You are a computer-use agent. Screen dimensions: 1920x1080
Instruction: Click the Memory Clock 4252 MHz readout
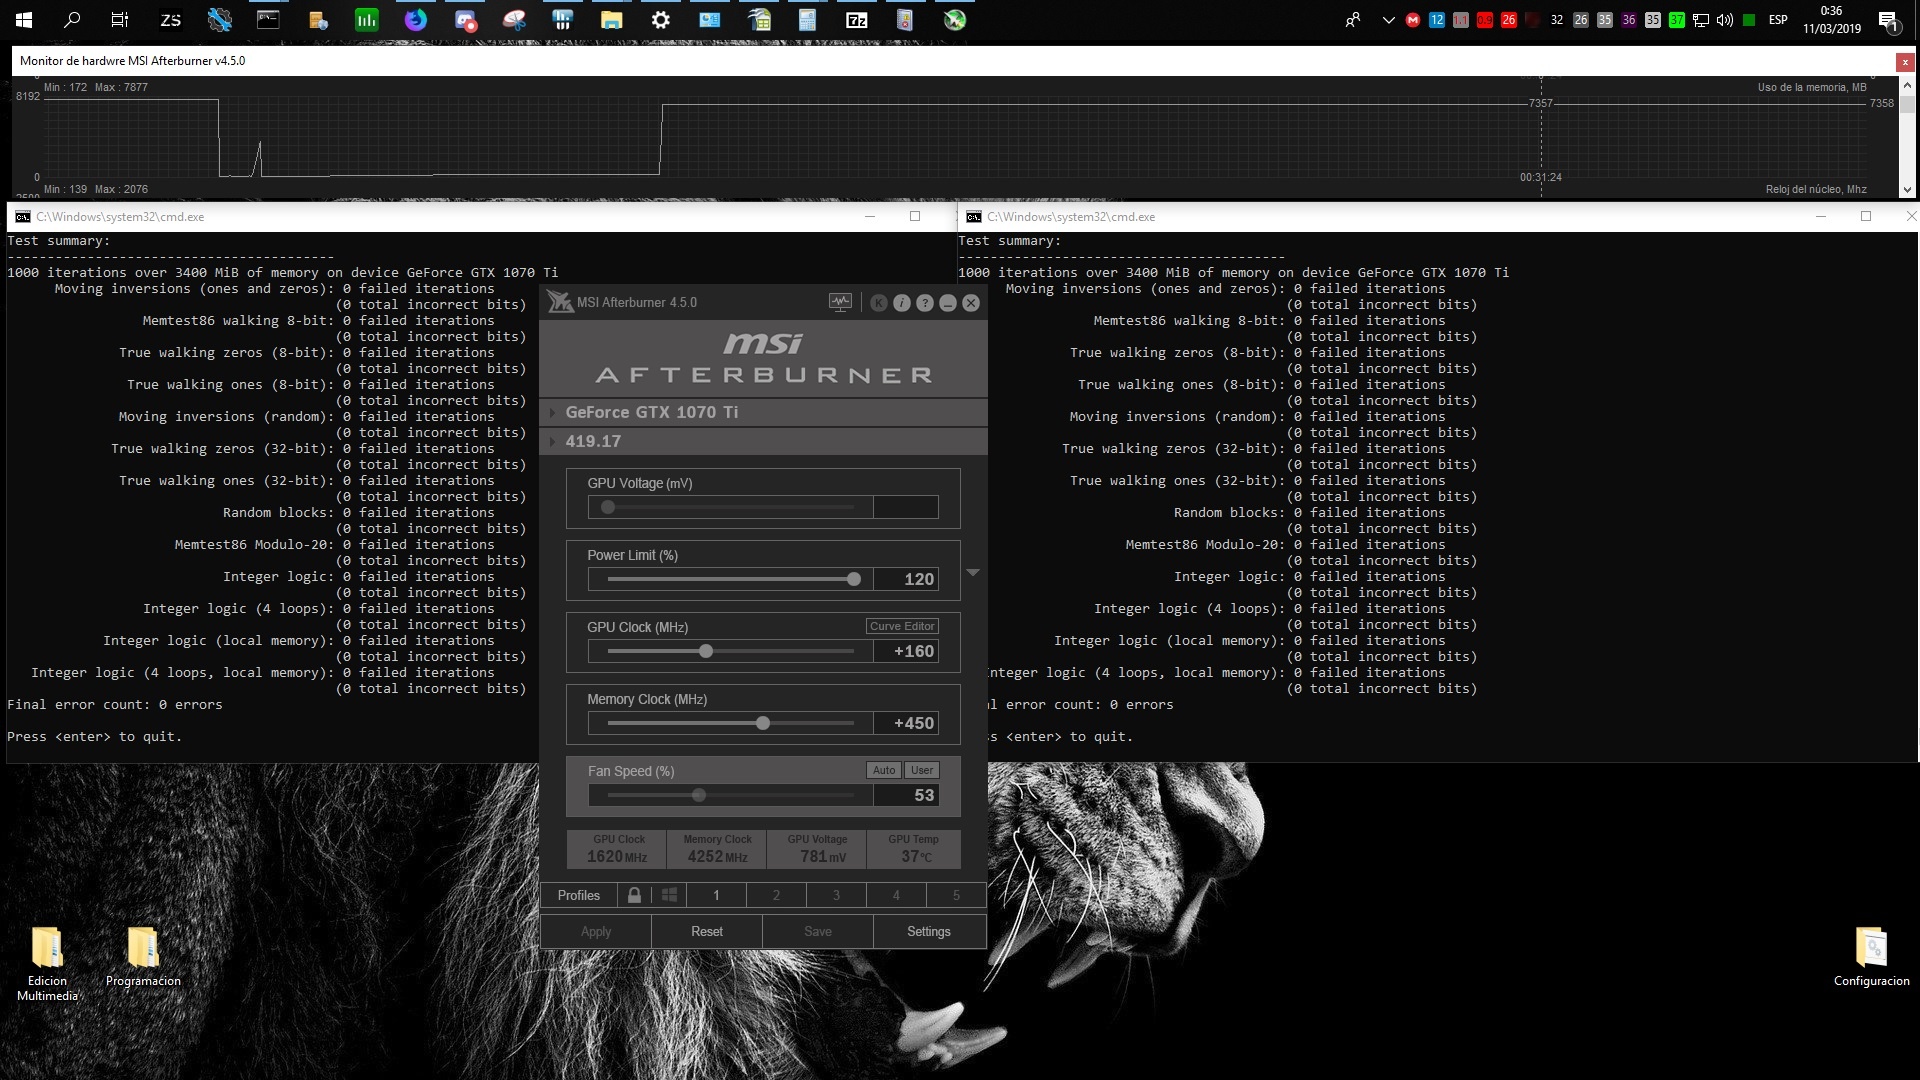point(717,849)
